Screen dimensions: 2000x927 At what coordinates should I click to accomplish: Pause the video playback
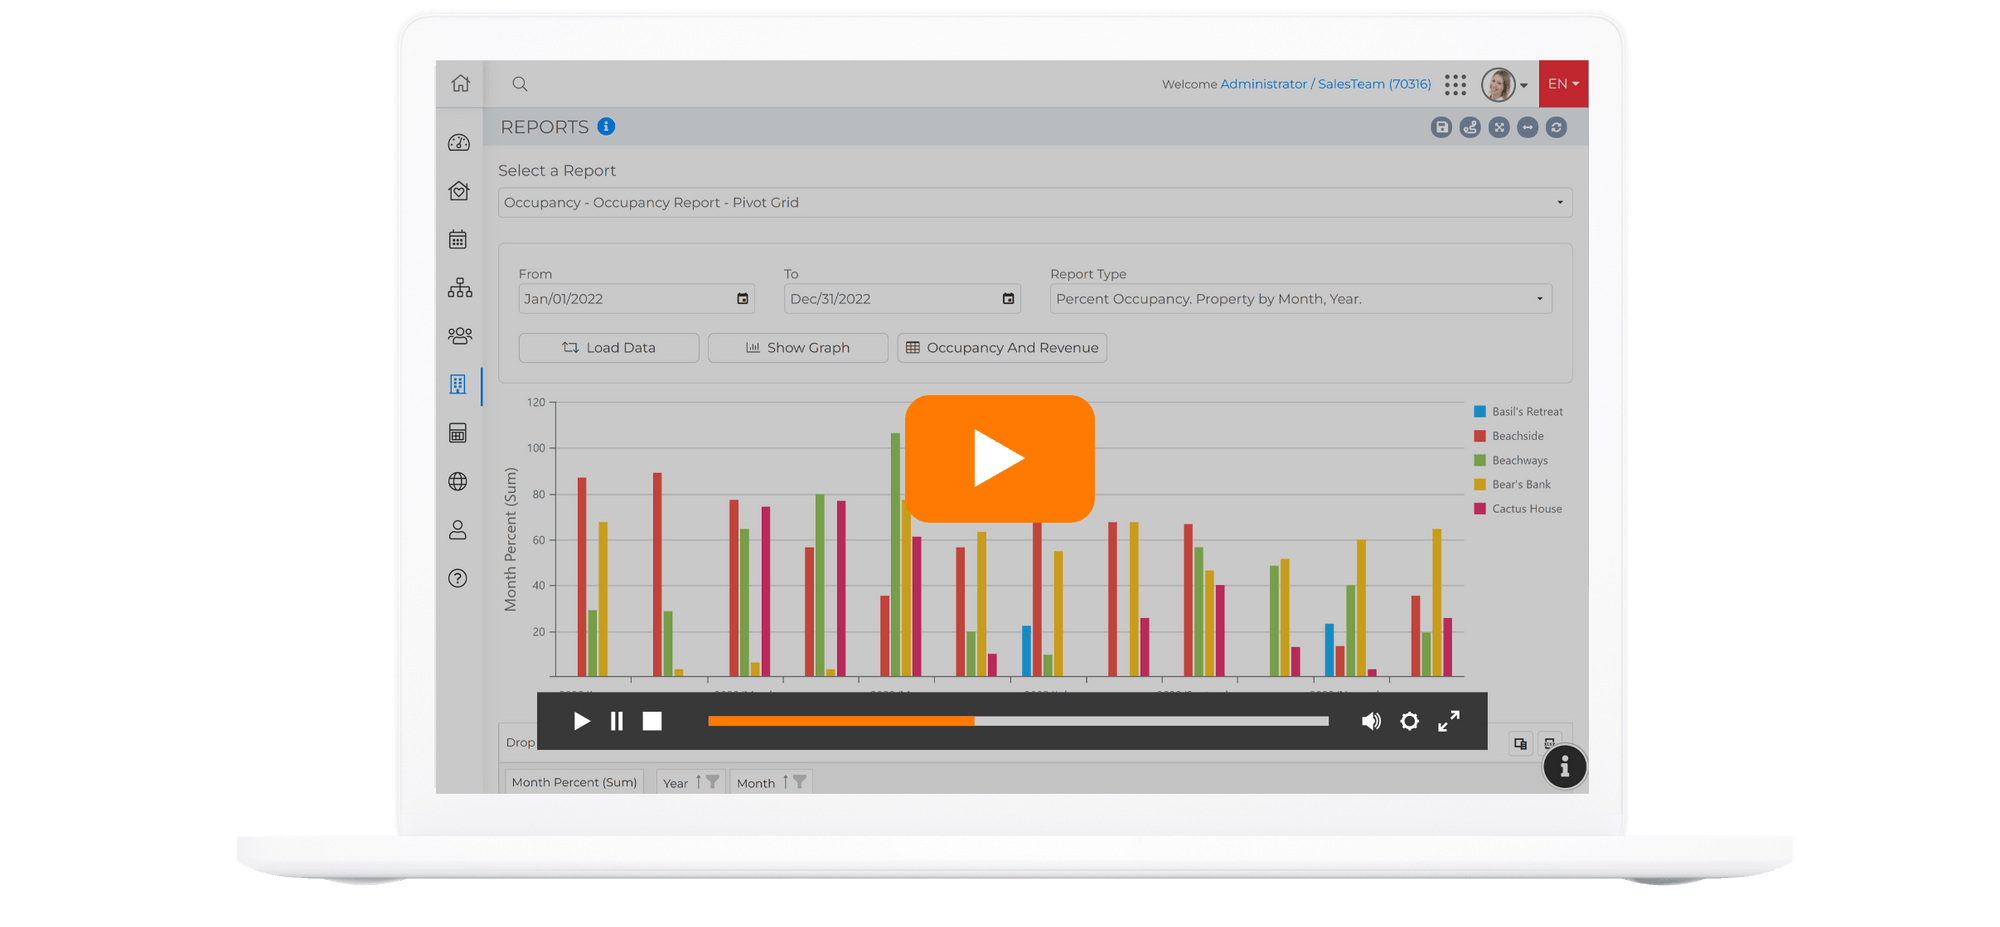pos(617,721)
